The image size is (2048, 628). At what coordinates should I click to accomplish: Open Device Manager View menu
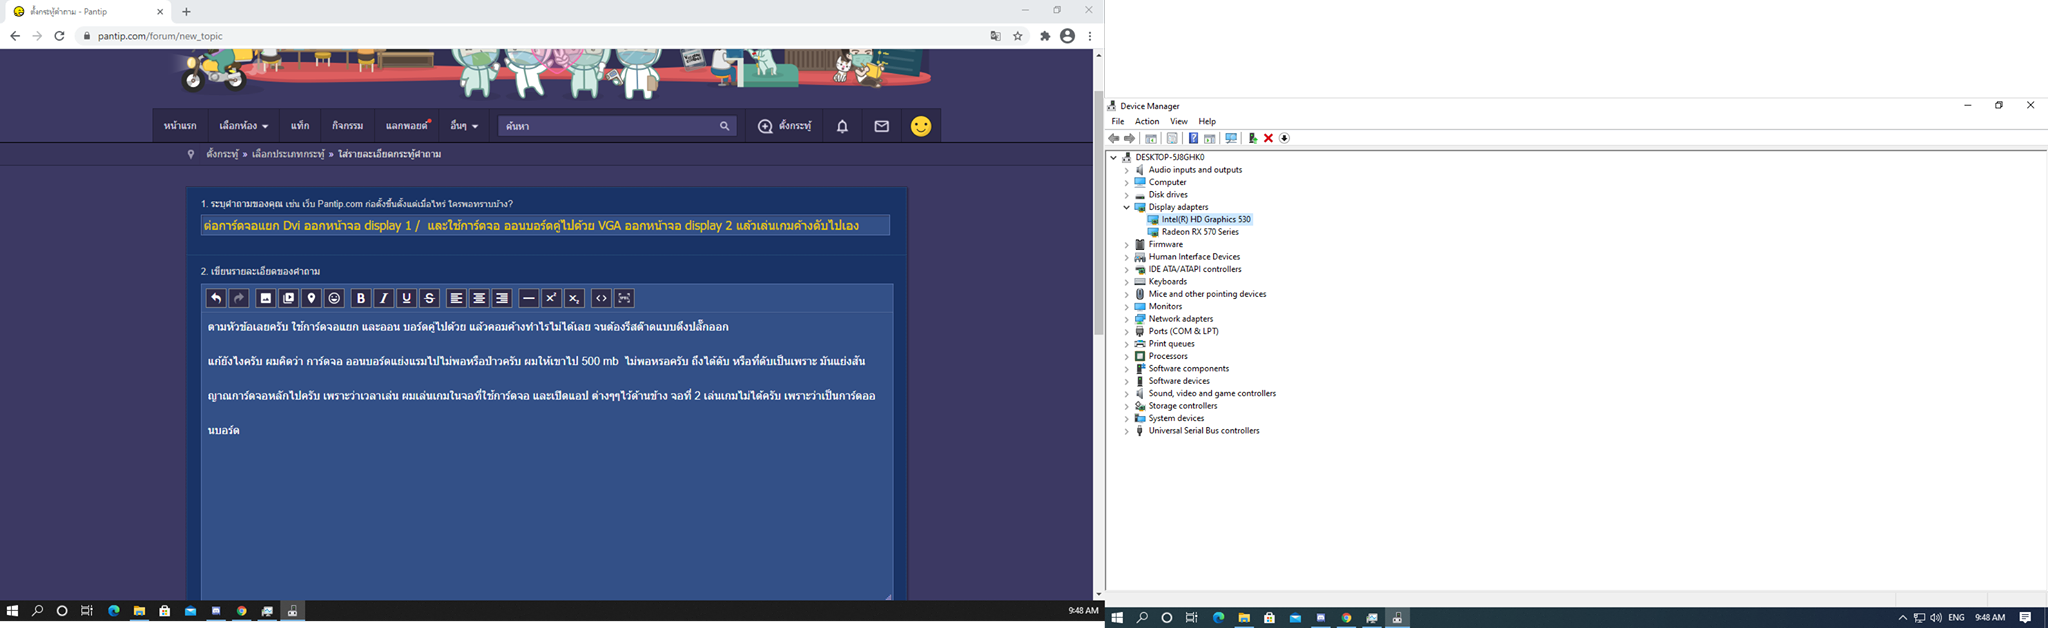click(x=1179, y=121)
